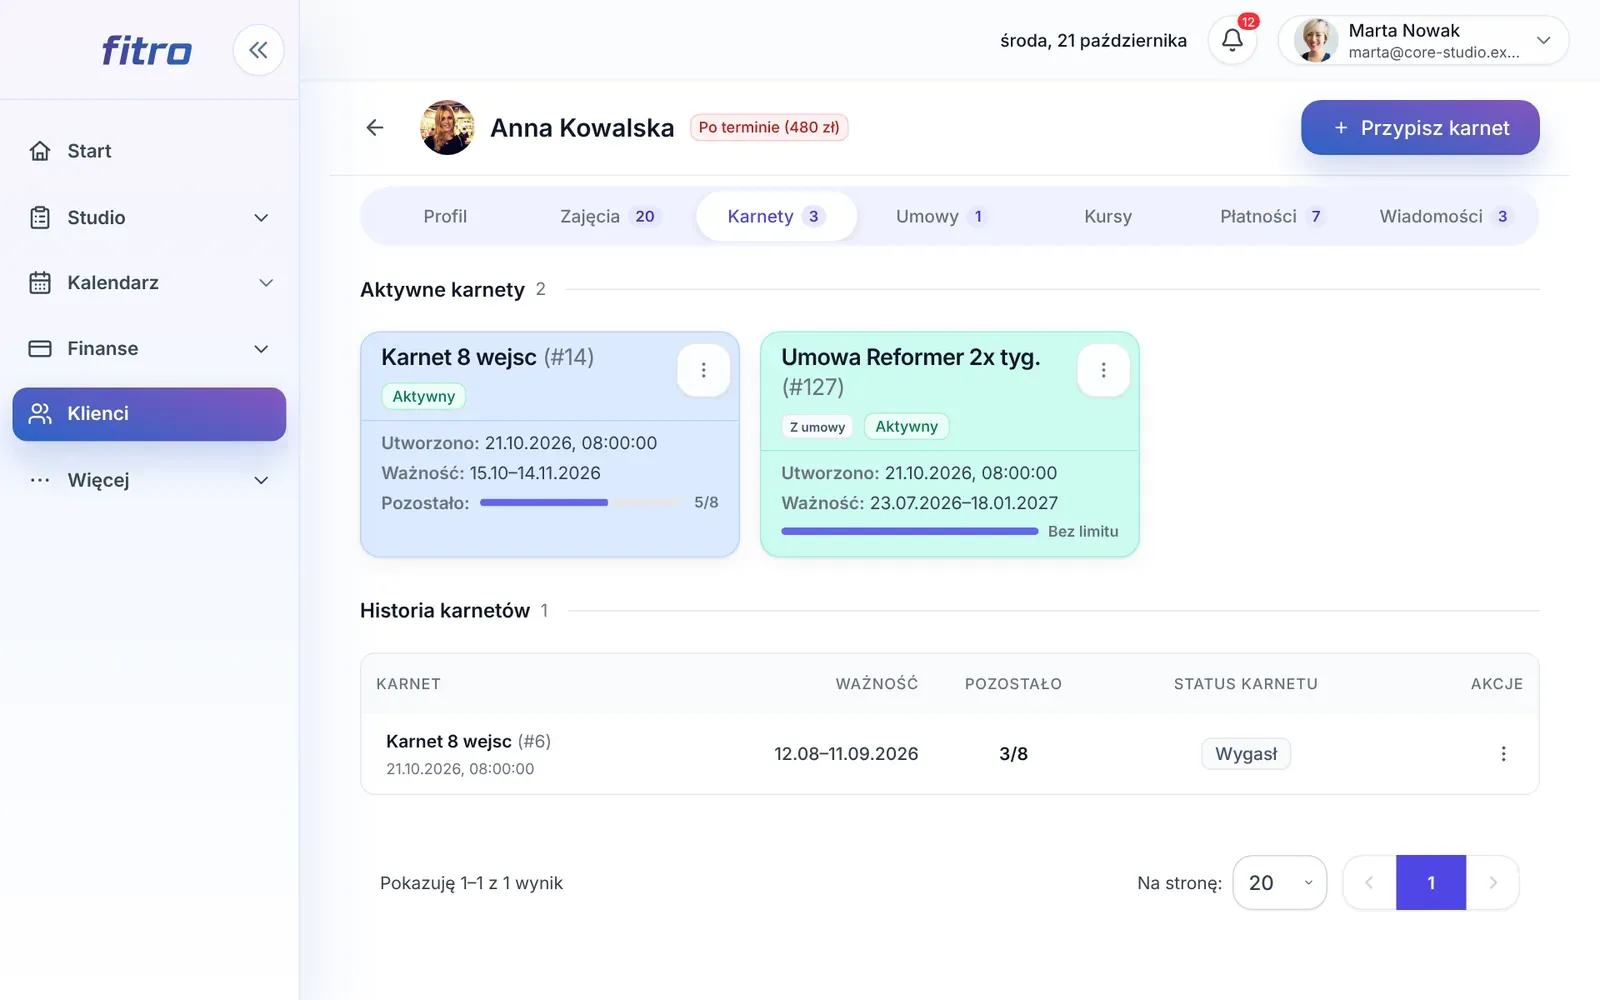The height and width of the screenshot is (1000, 1600).
Task: Click the Po terminie (480 zł) badge
Action: pos(769,127)
